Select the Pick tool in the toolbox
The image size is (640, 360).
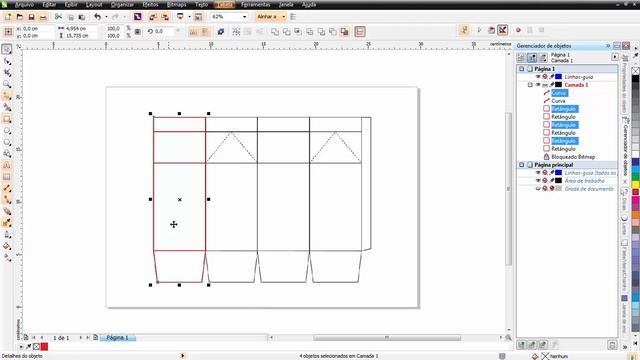click(x=7, y=49)
